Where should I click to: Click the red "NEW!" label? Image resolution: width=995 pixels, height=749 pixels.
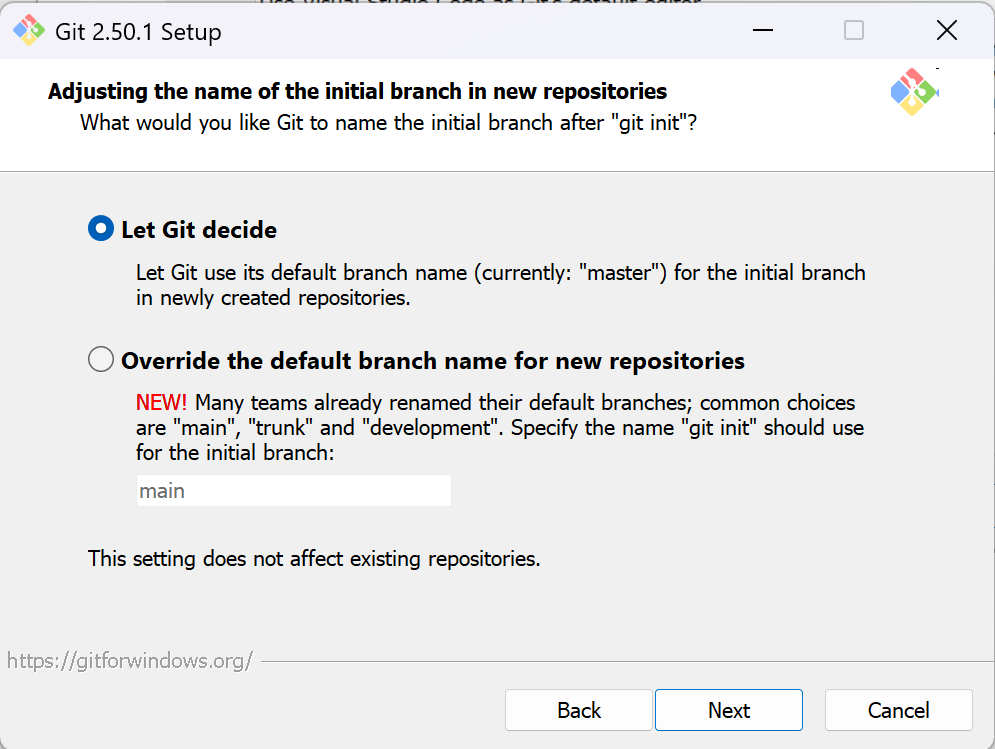point(161,402)
